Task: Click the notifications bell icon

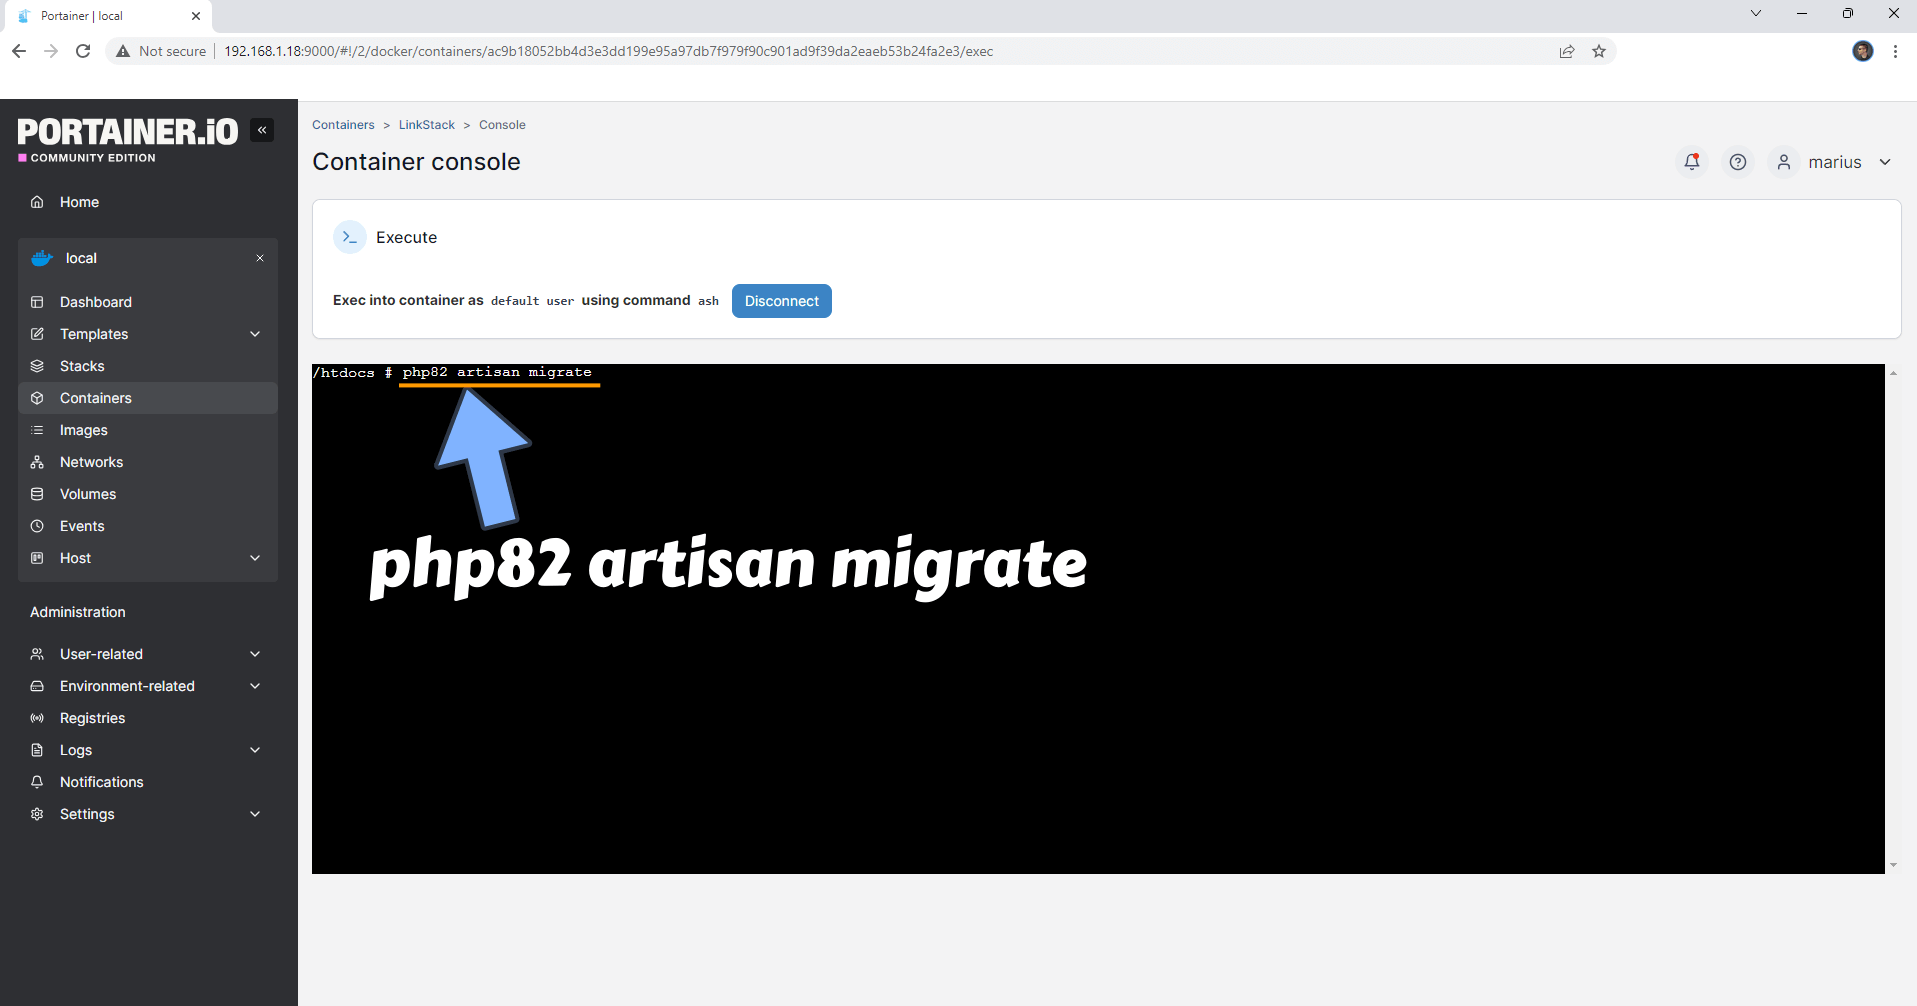Action: coord(1692,162)
